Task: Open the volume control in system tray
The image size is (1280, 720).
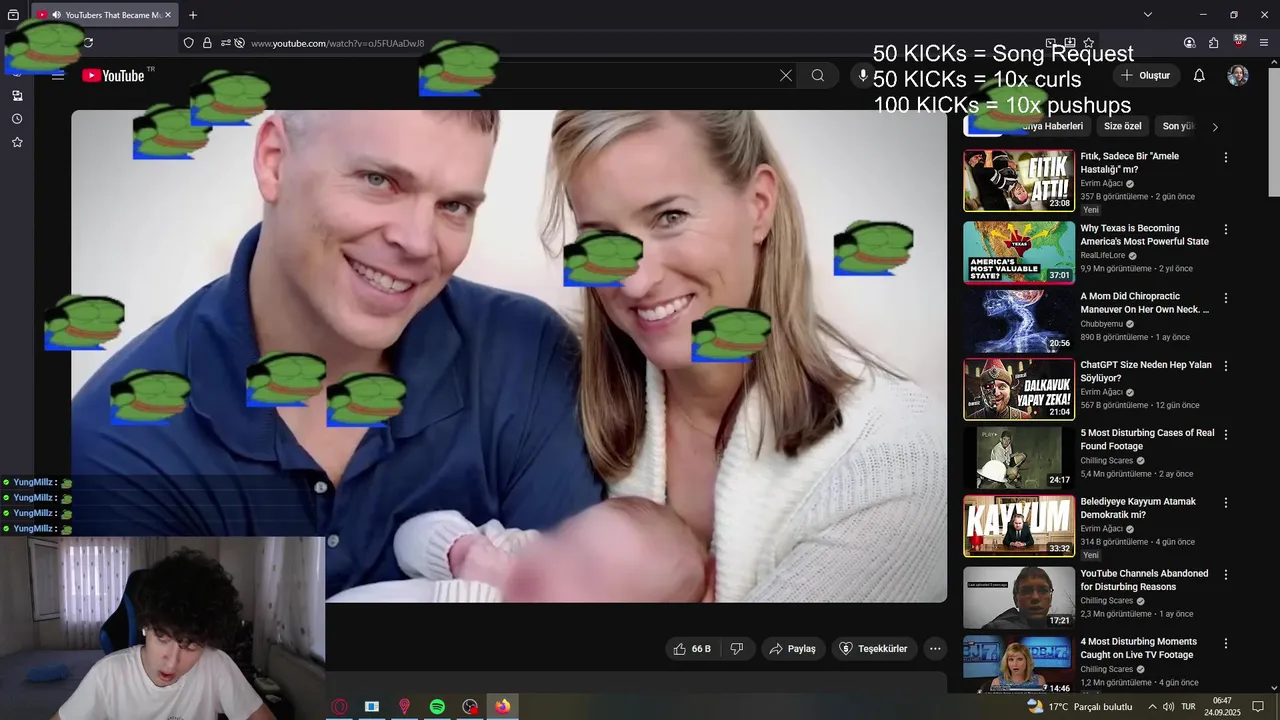Action: pos(1168,707)
